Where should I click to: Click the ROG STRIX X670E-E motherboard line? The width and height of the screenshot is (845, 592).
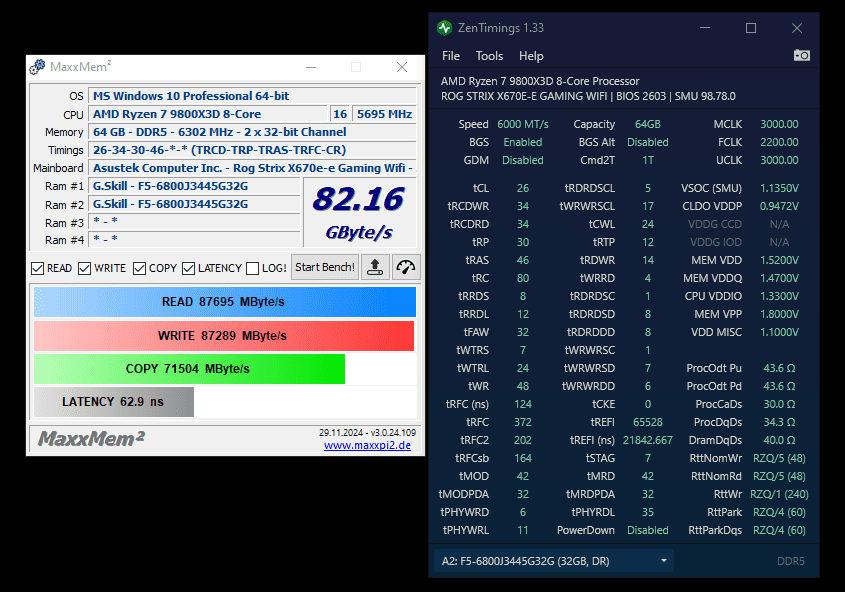pyautogui.click(x=588, y=96)
